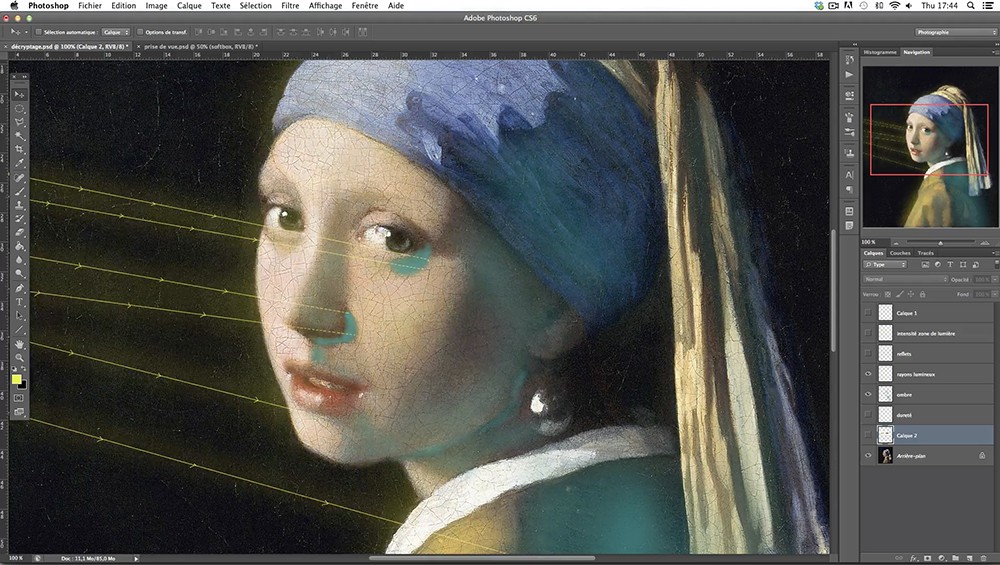Show the intensité zone de lumière layer
This screenshot has height=565, width=1000.
(867, 333)
